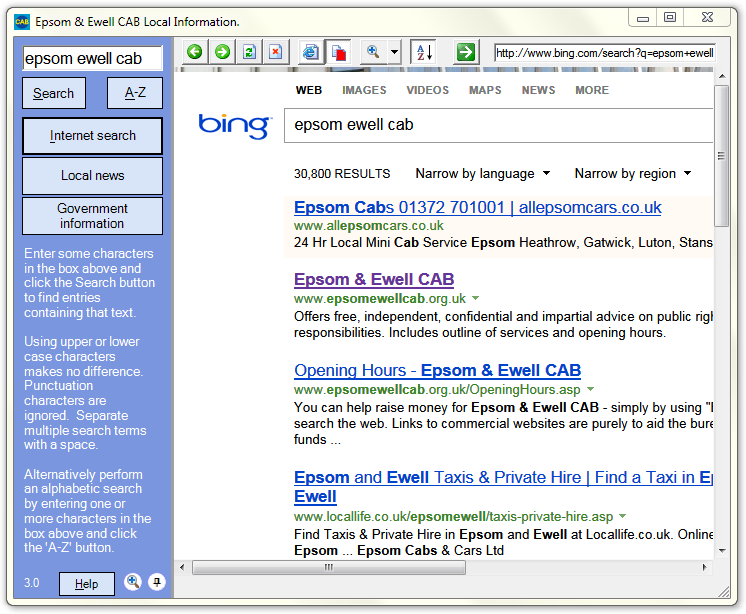Click the sidebar A-Z button
746x614 pixels.
tap(135, 93)
